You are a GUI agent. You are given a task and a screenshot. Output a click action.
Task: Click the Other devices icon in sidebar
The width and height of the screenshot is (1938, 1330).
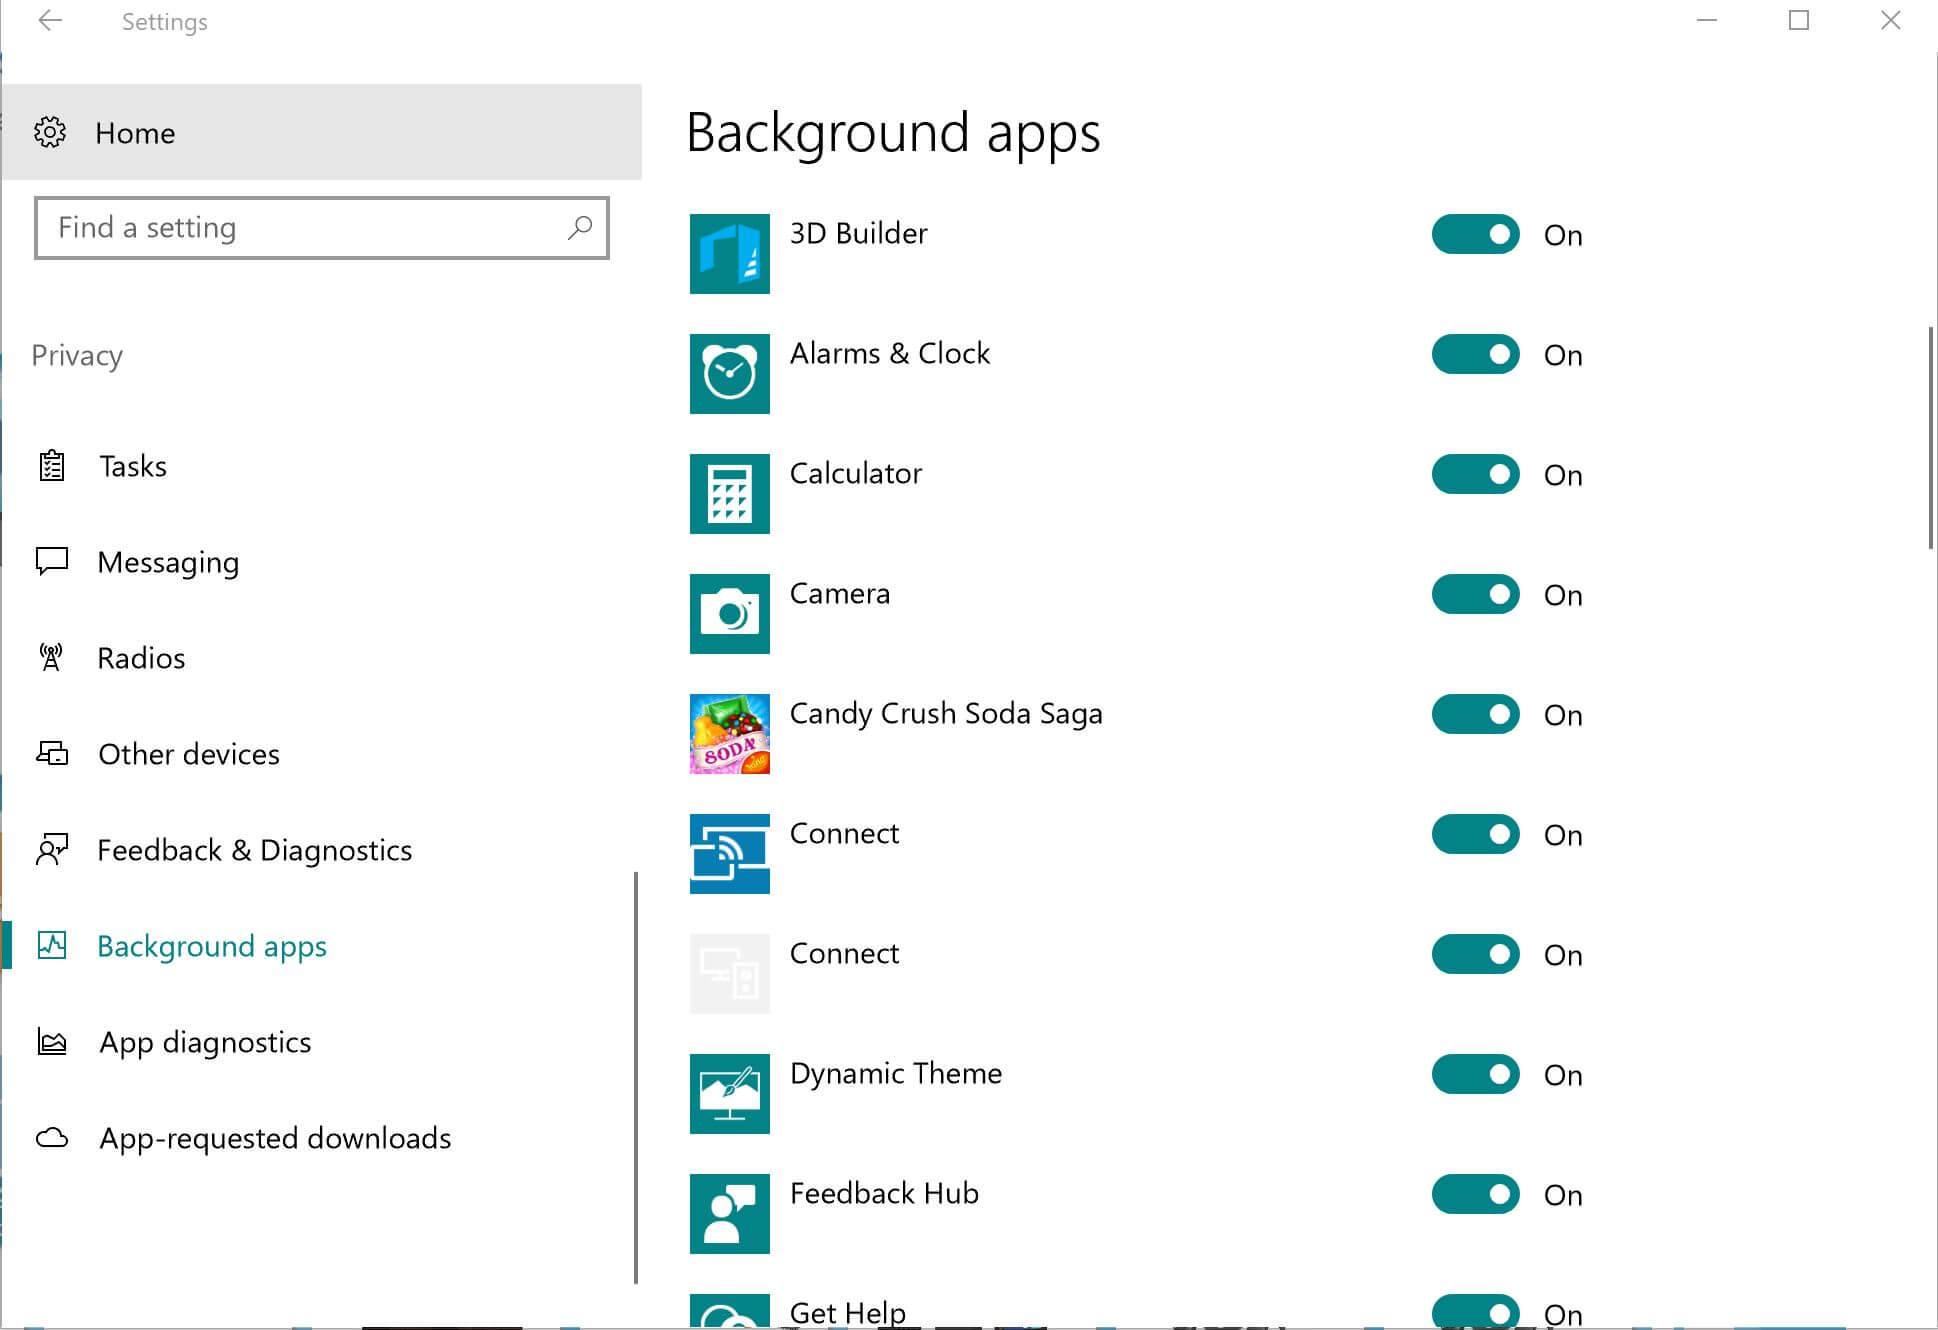51,754
